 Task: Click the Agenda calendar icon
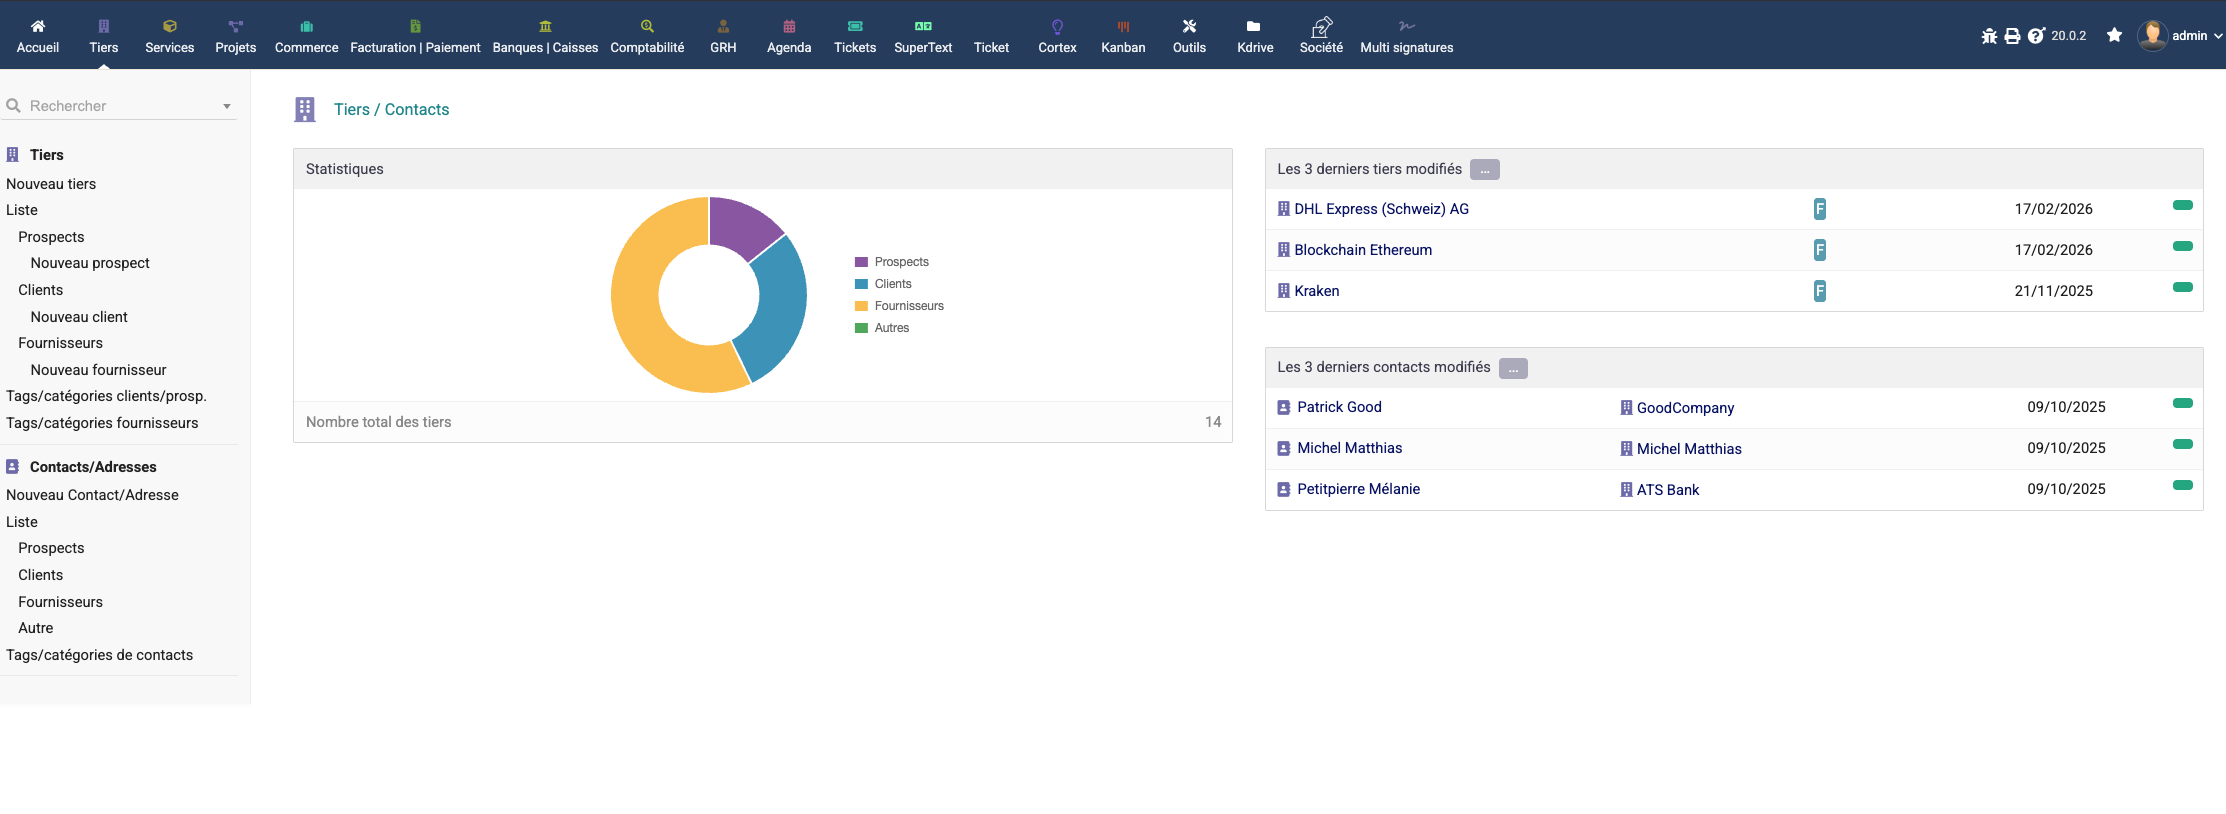789,27
